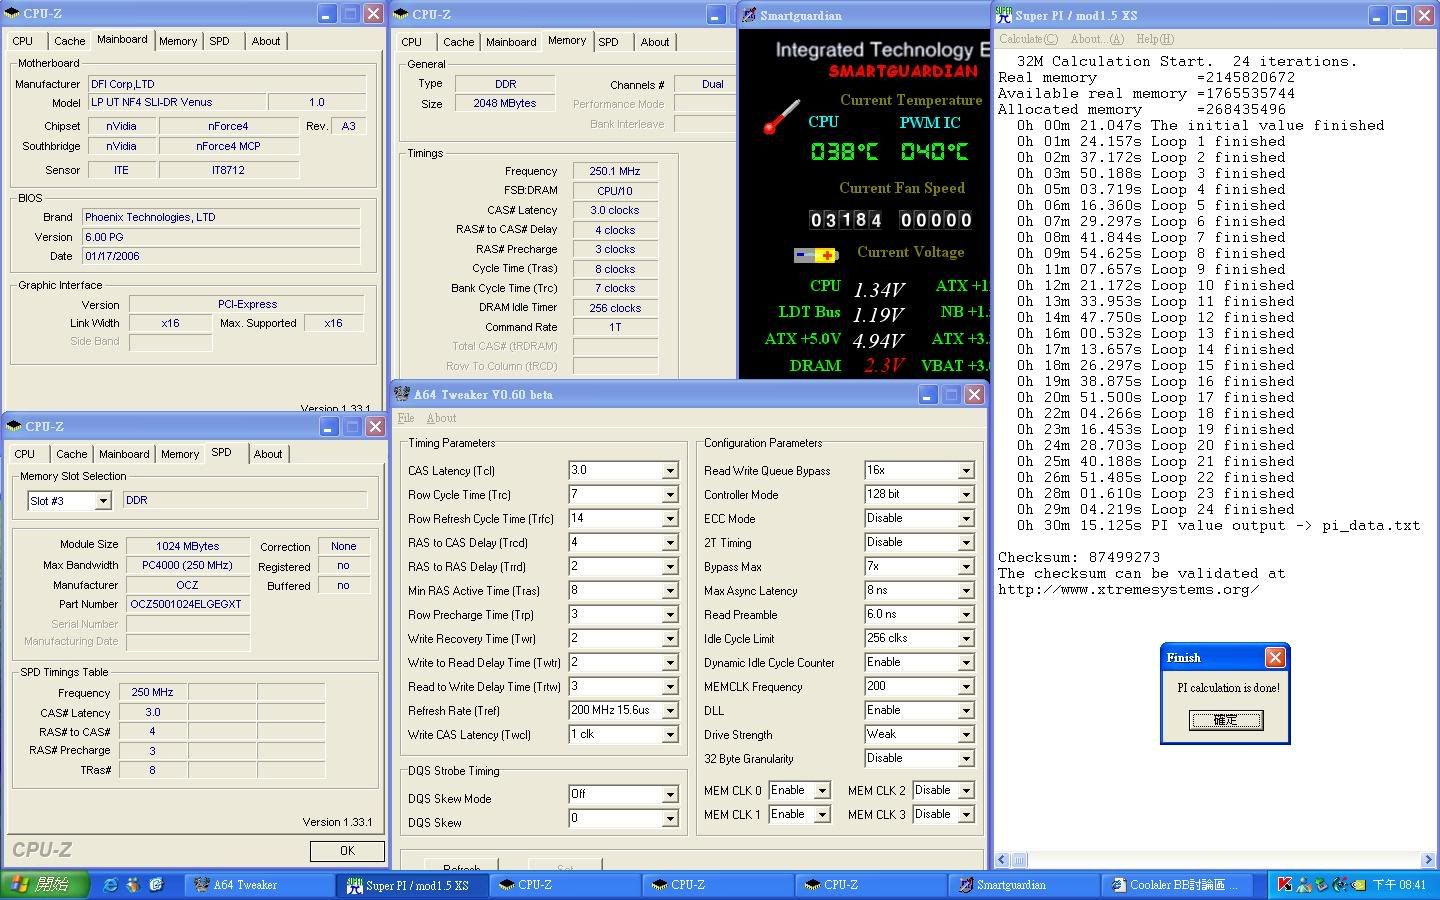The image size is (1440, 900).
Task: Open About tab in CPU-Z SPD window
Action: pyautogui.click(x=268, y=454)
